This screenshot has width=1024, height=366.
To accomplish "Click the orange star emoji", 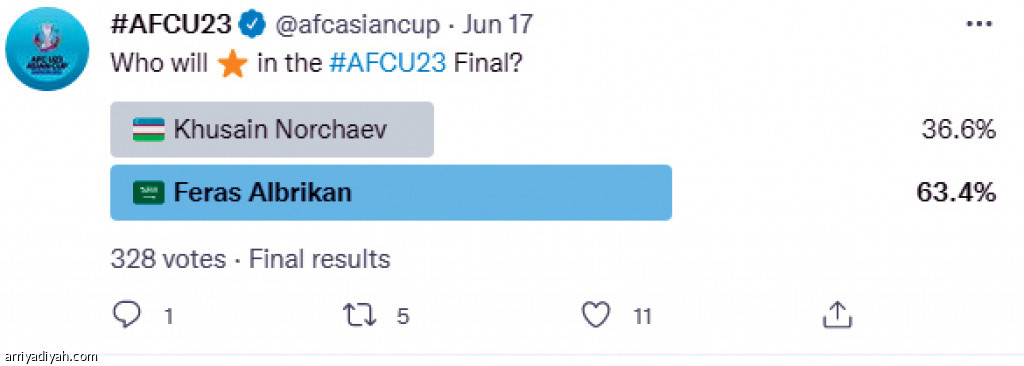I will coord(232,63).
